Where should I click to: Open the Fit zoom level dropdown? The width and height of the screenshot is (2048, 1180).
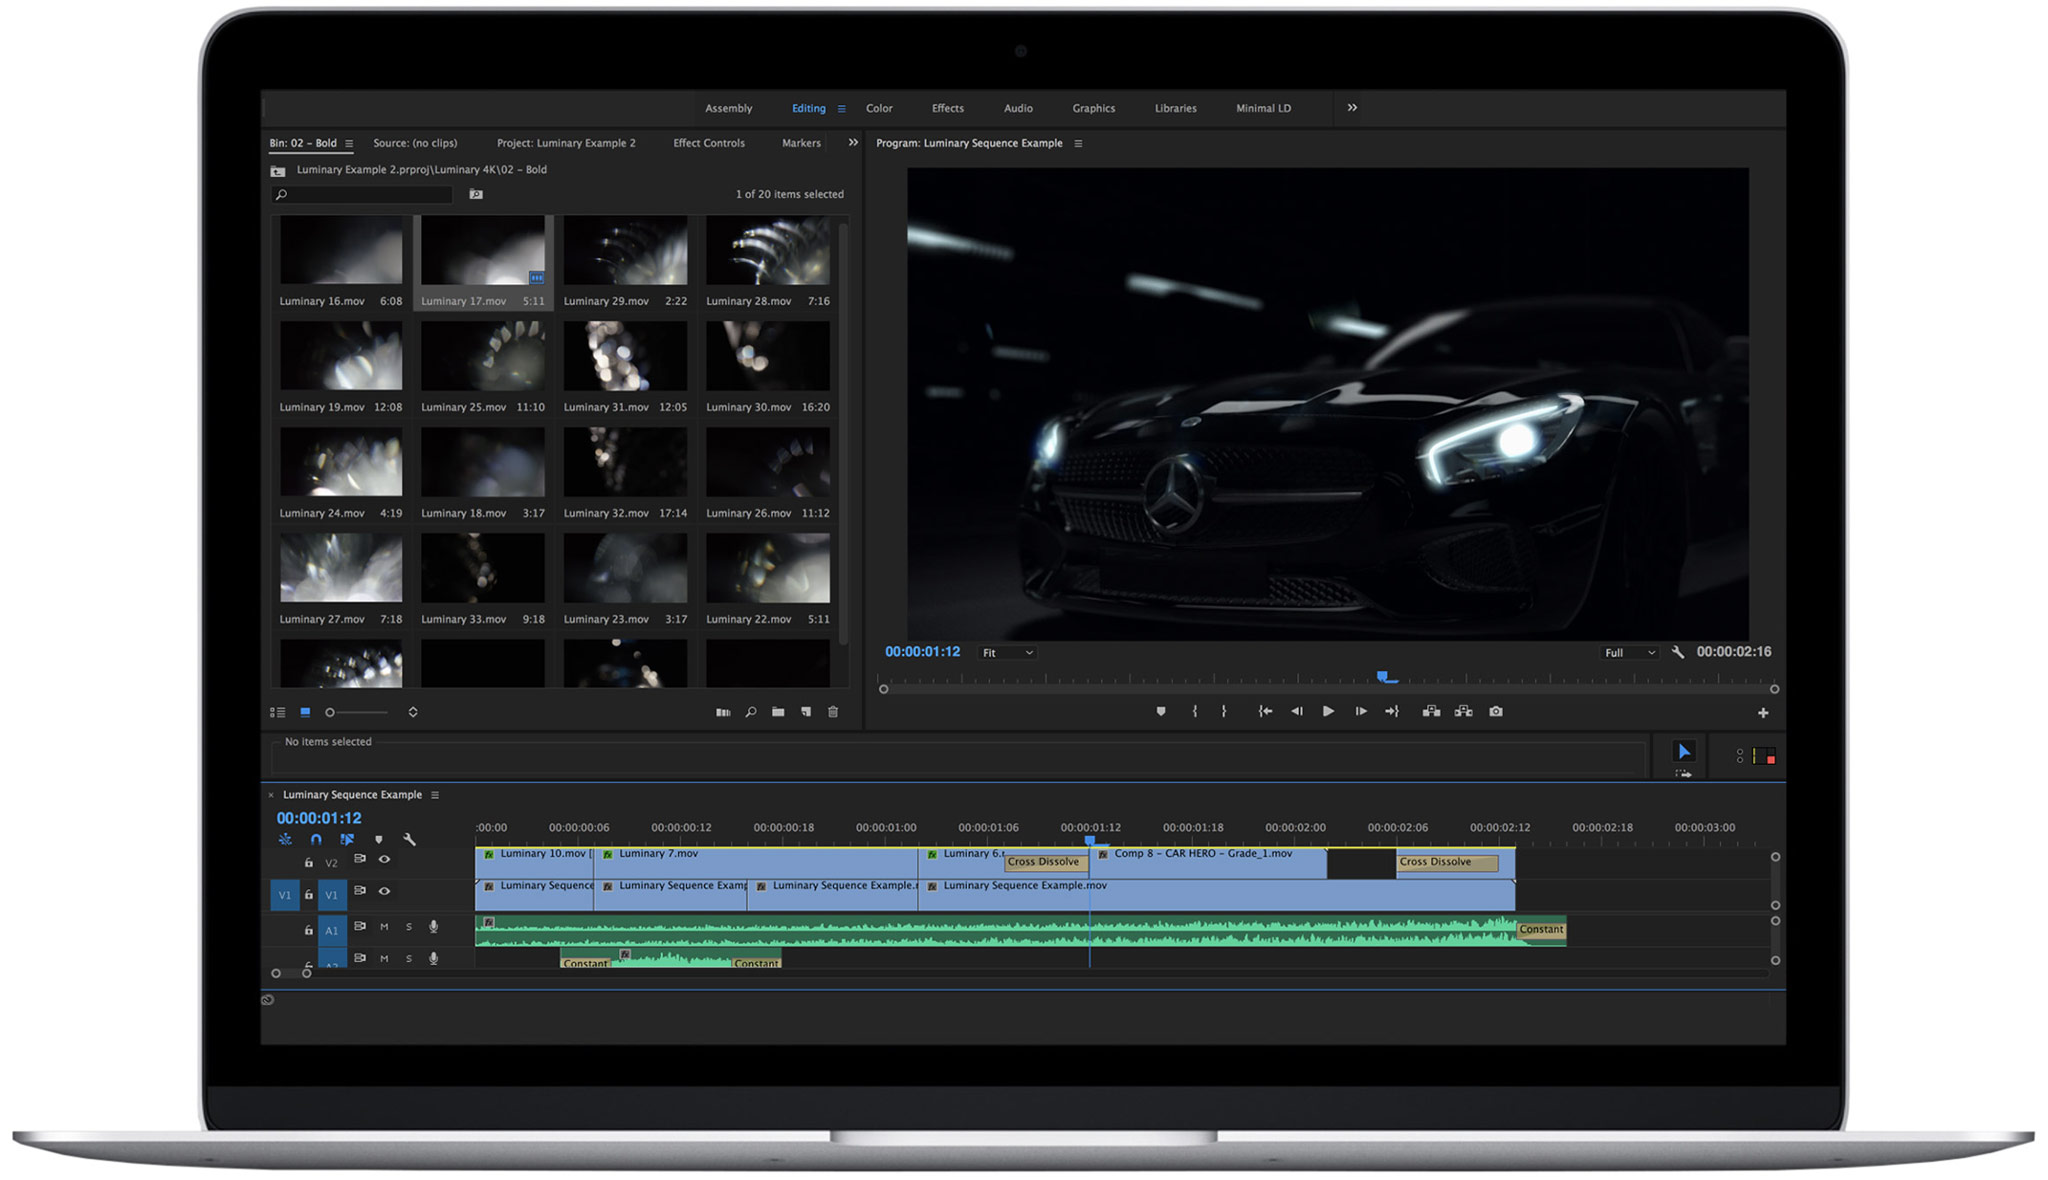click(1007, 653)
